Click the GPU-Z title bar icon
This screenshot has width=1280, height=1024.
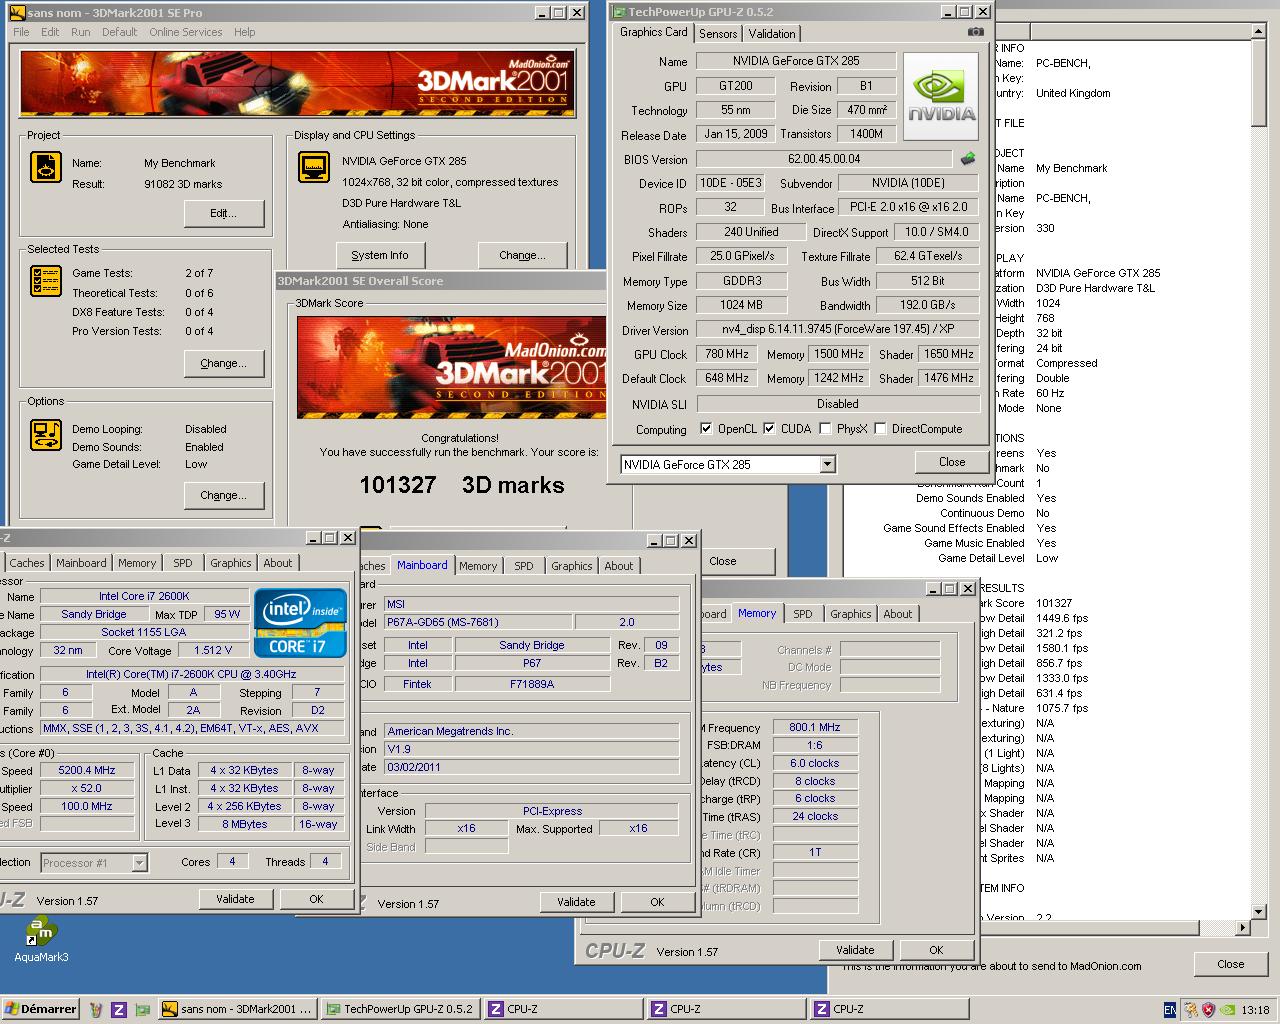pyautogui.click(x=618, y=12)
